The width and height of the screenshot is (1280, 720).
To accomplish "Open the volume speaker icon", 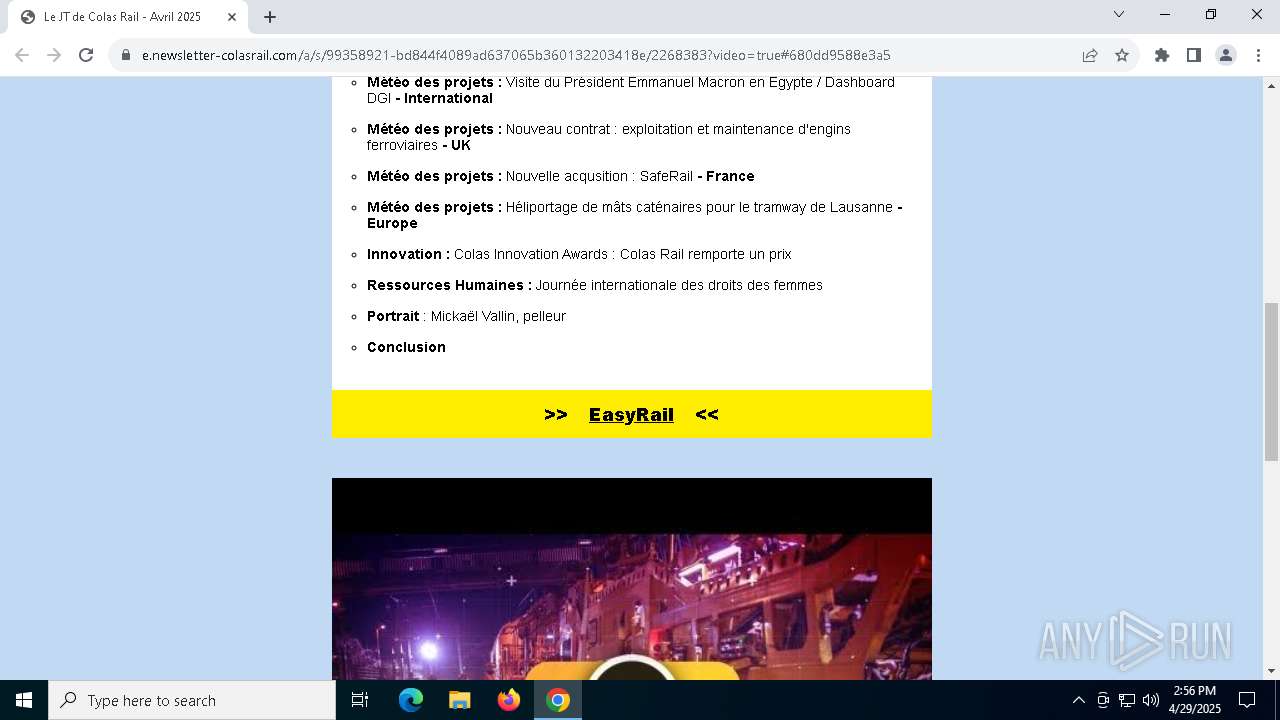I will [1151, 700].
